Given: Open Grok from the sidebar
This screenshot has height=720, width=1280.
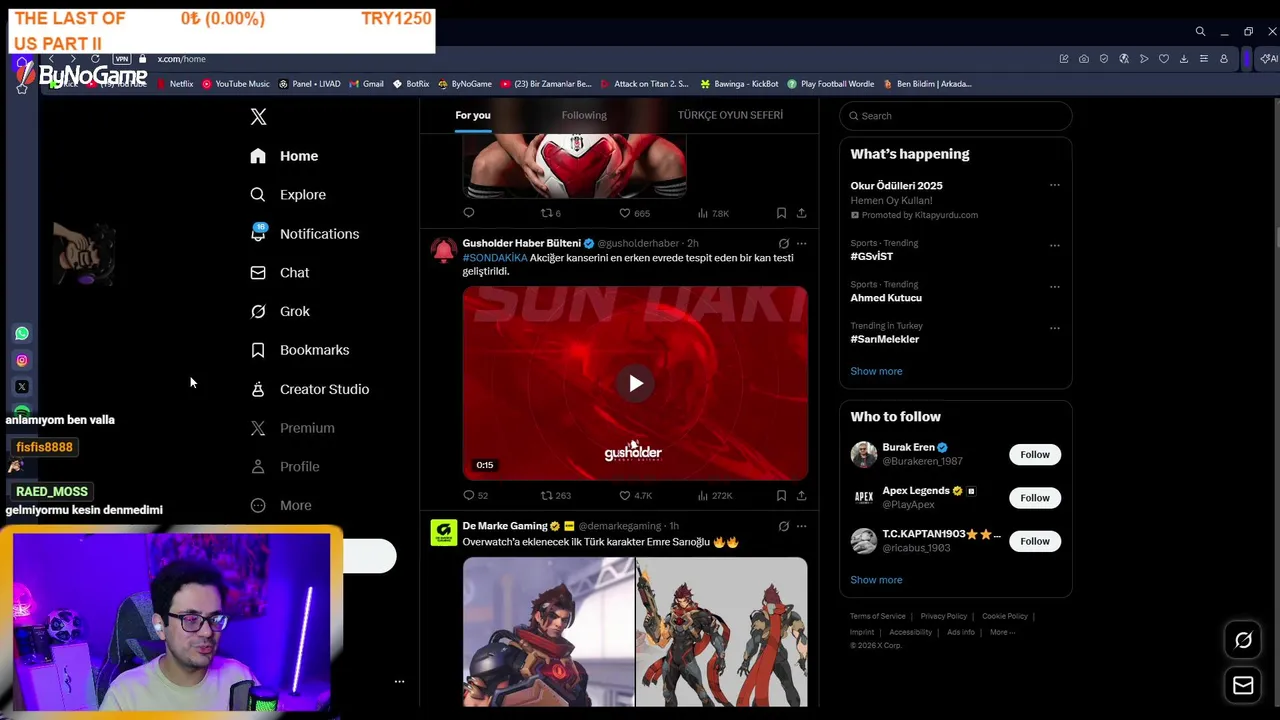Looking at the screenshot, I should pos(280,312).
